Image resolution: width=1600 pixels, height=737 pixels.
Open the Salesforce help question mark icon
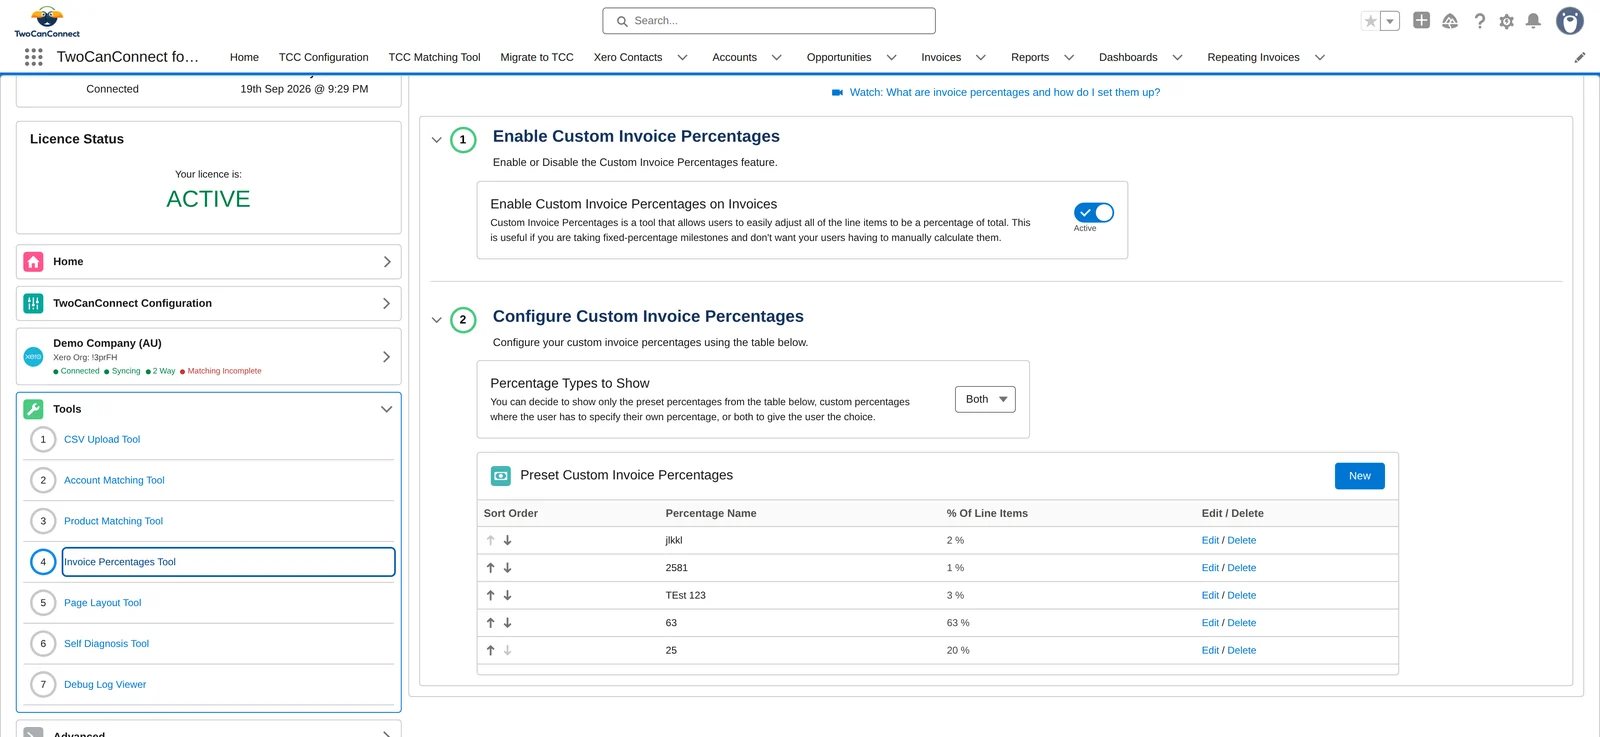(1480, 21)
